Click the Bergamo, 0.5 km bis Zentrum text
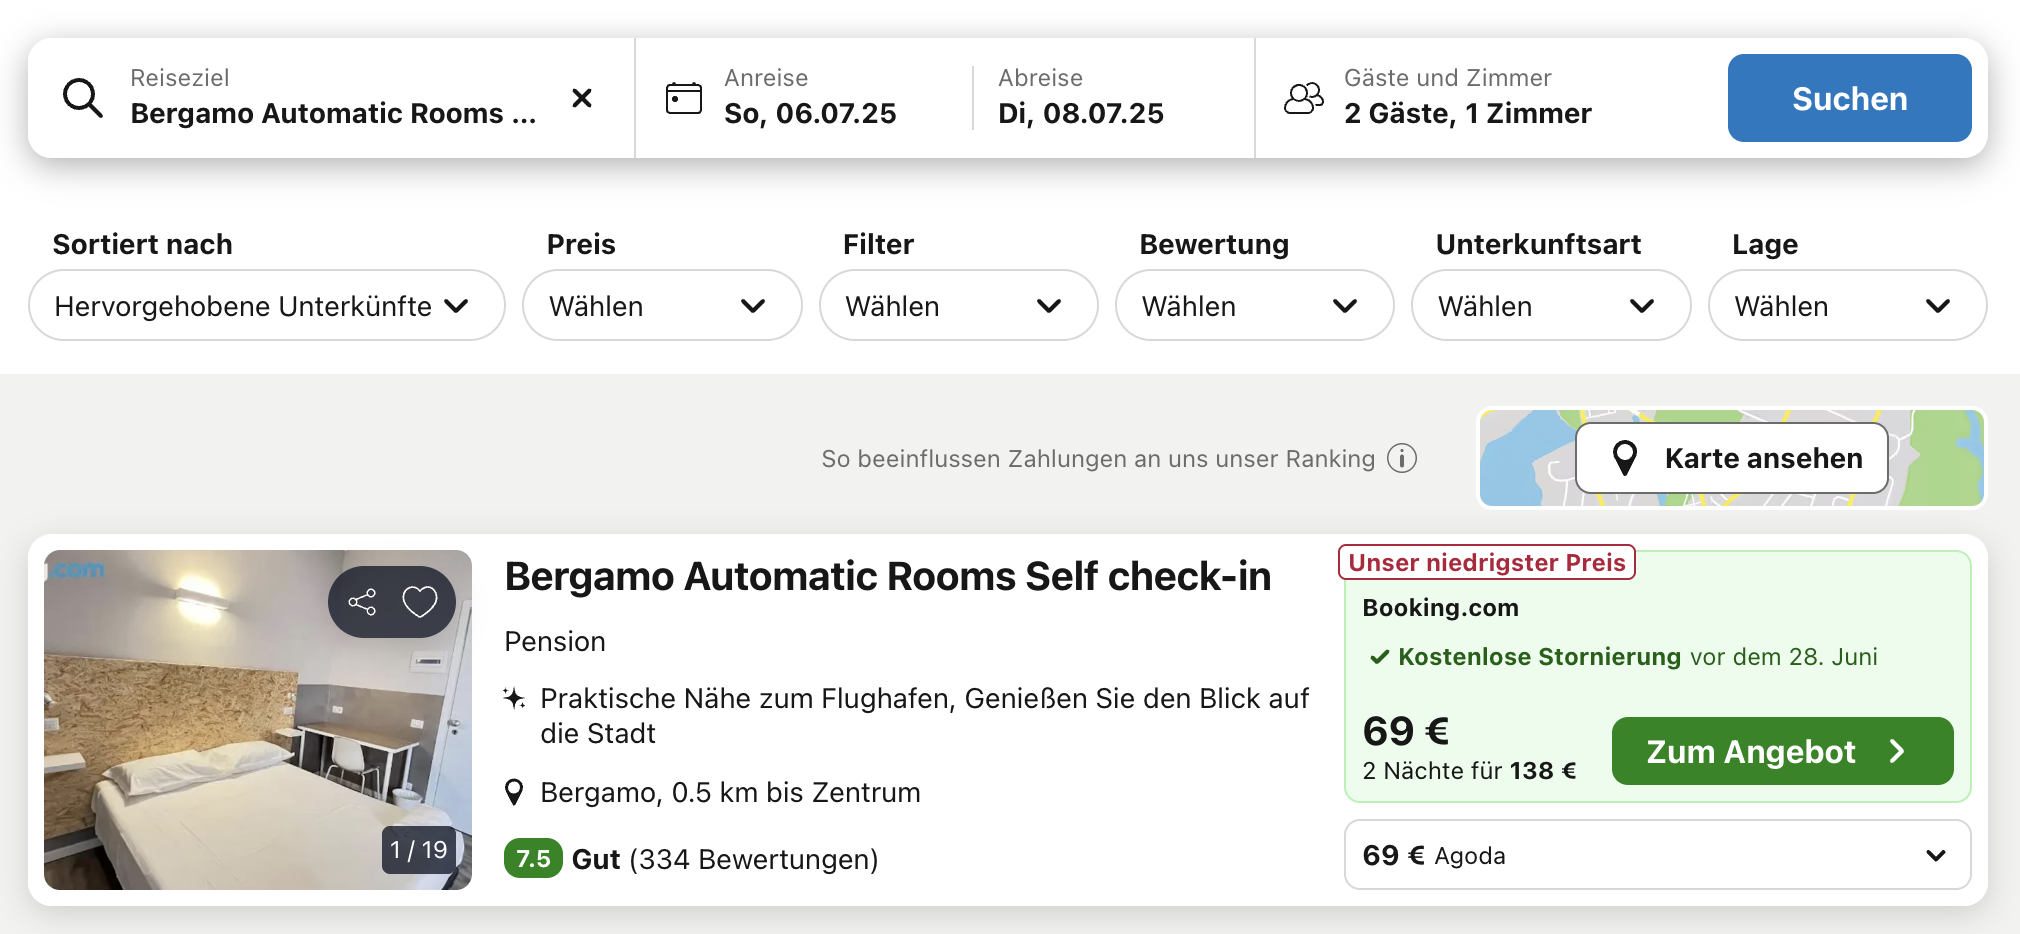Image resolution: width=2020 pixels, height=934 pixels. (x=730, y=793)
